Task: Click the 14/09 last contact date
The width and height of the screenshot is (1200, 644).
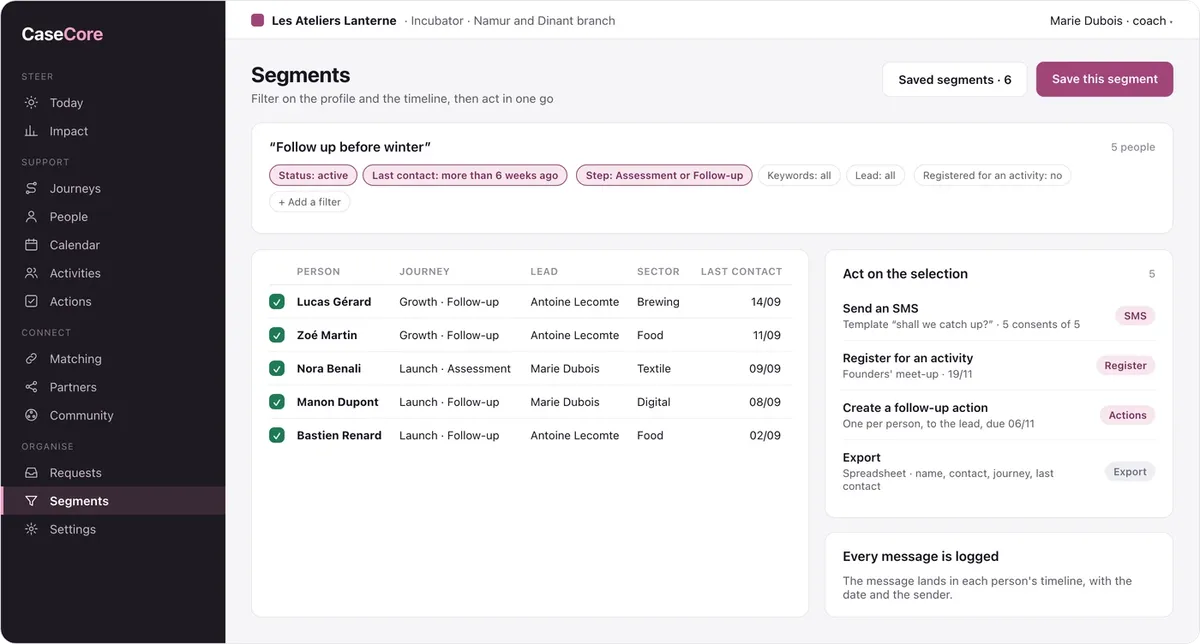Action: click(766, 302)
